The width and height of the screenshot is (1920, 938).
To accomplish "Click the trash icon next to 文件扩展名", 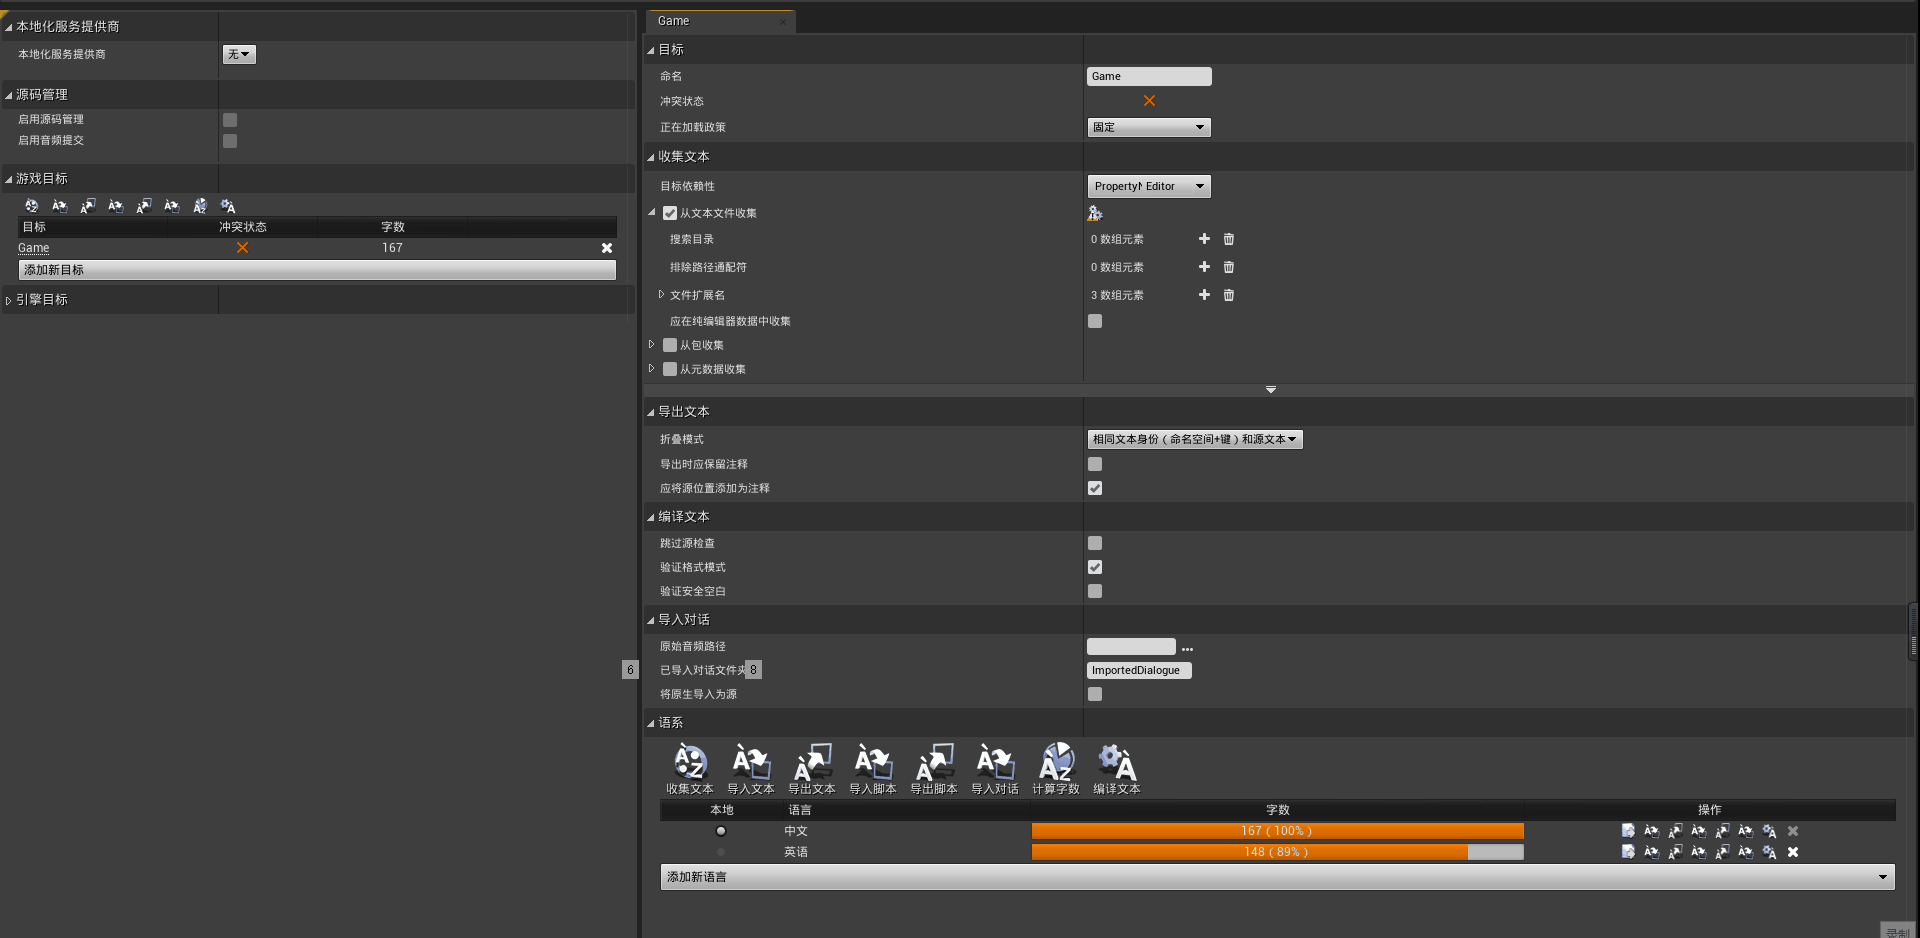I will pyautogui.click(x=1228, y=295).
